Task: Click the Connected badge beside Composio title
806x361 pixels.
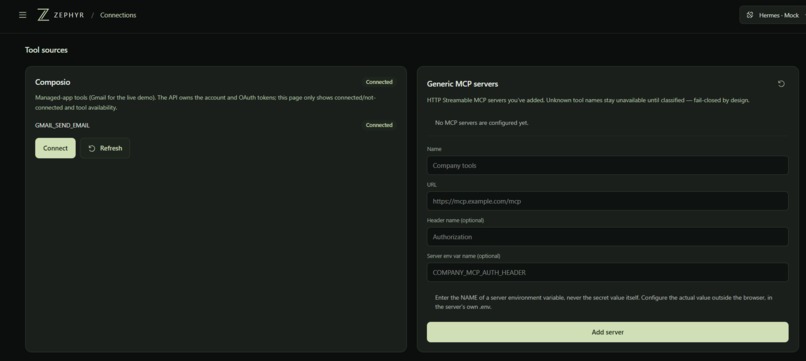Action: tap(379, 82)
